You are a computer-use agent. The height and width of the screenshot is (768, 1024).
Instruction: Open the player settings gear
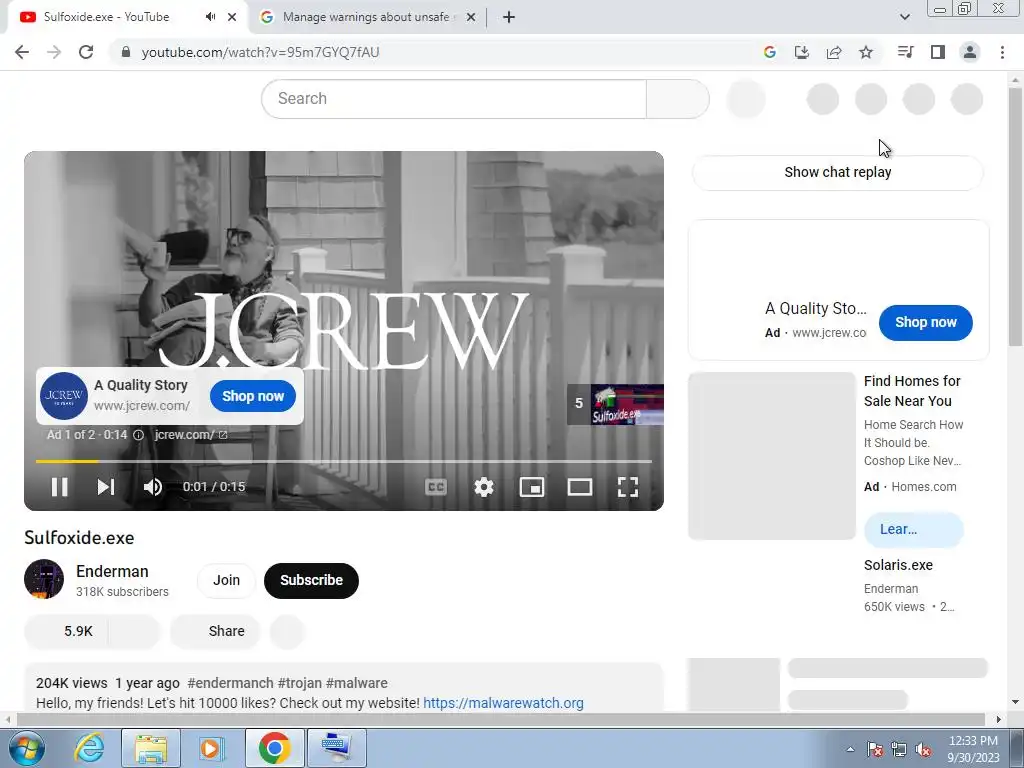pyautogui.click(x=483, y=487)
